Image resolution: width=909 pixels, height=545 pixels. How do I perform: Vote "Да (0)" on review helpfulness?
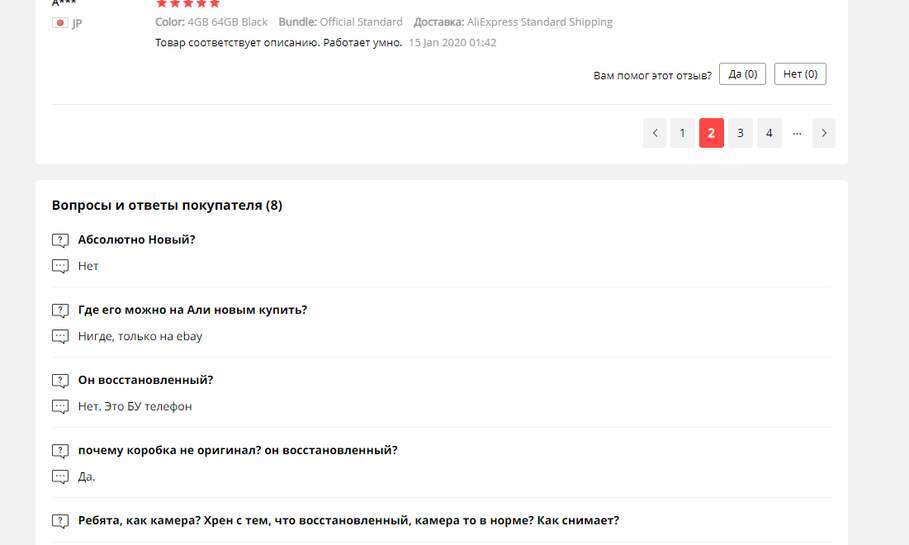742,74
